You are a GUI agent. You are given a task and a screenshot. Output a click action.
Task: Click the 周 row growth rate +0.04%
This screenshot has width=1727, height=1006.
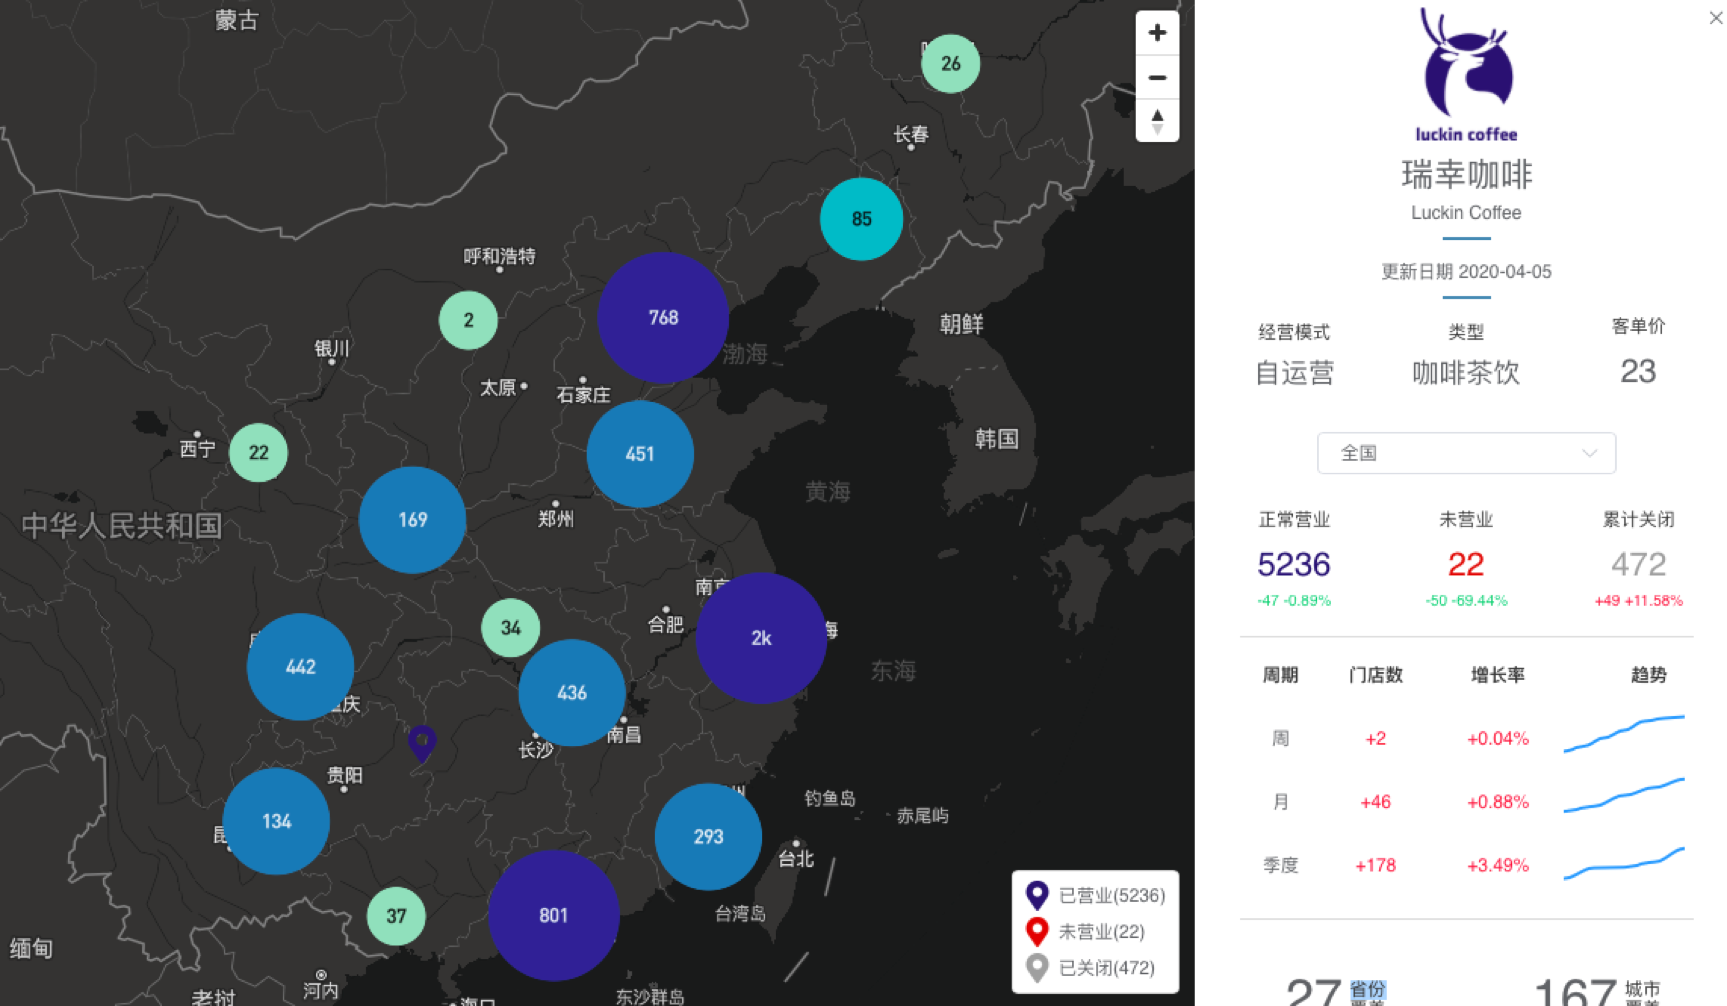coord(1497,739)
